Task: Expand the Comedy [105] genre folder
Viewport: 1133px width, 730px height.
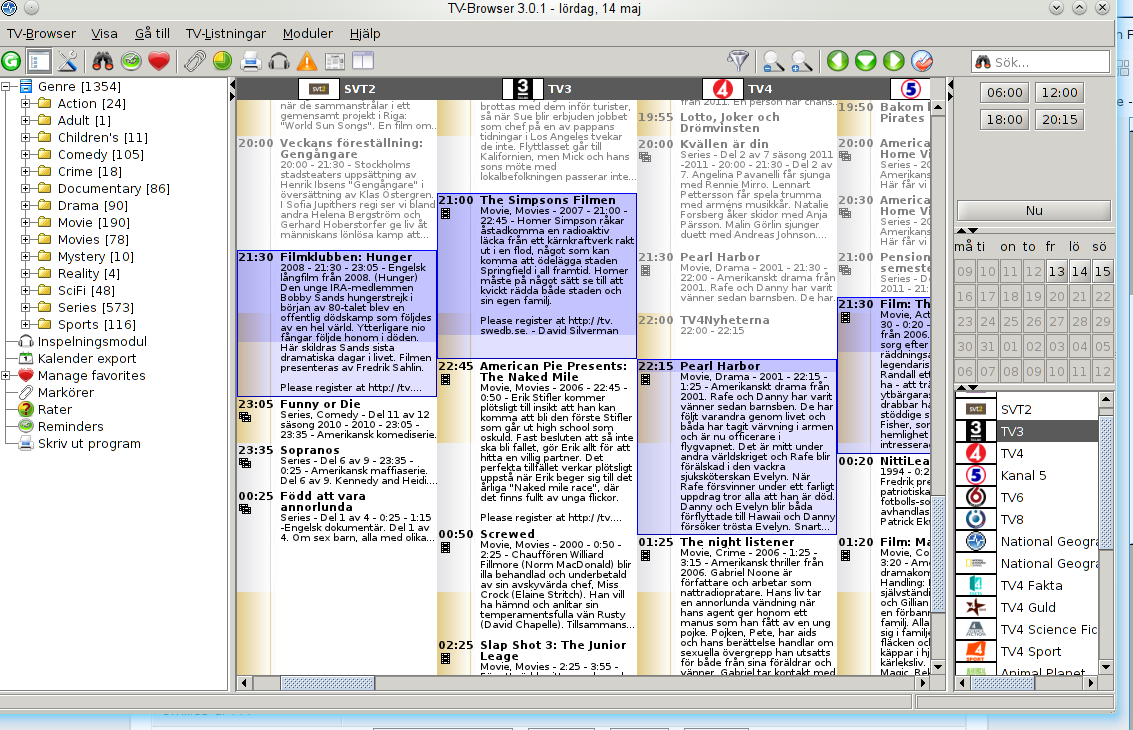Action: [x=25, y=155]
